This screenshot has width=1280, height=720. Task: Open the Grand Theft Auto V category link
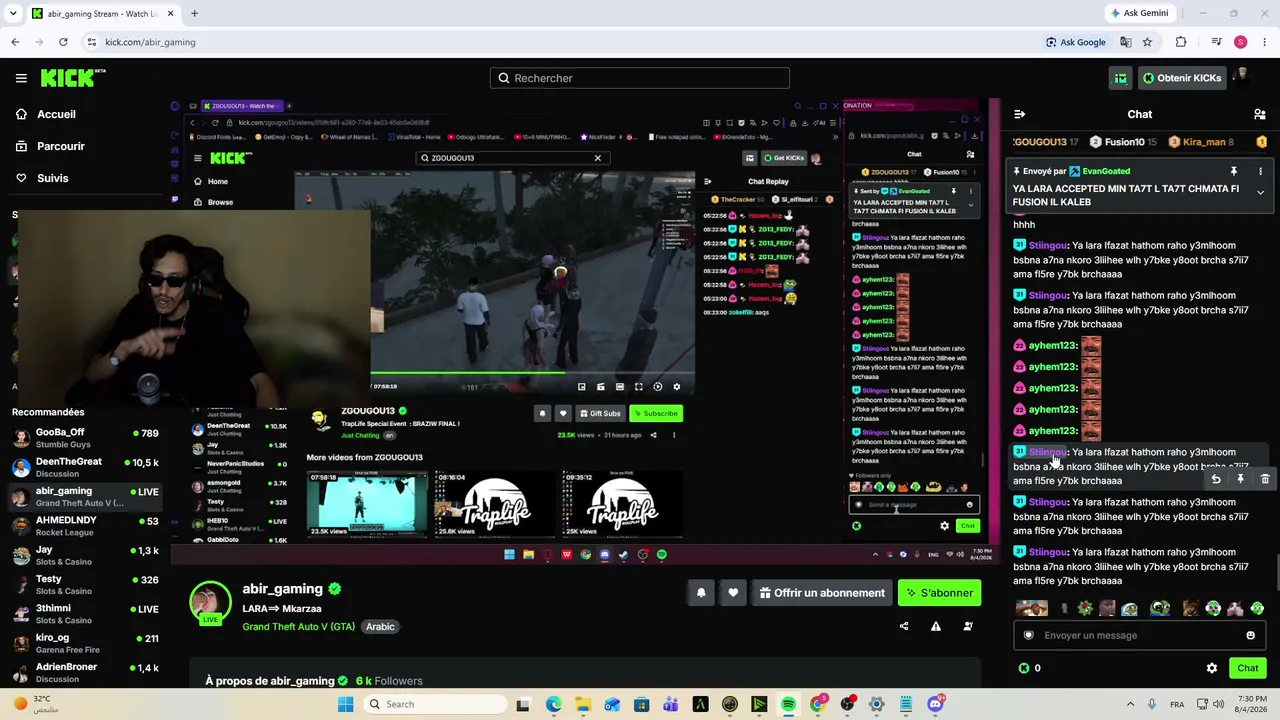pyautogui.click(x=298, y=627)
